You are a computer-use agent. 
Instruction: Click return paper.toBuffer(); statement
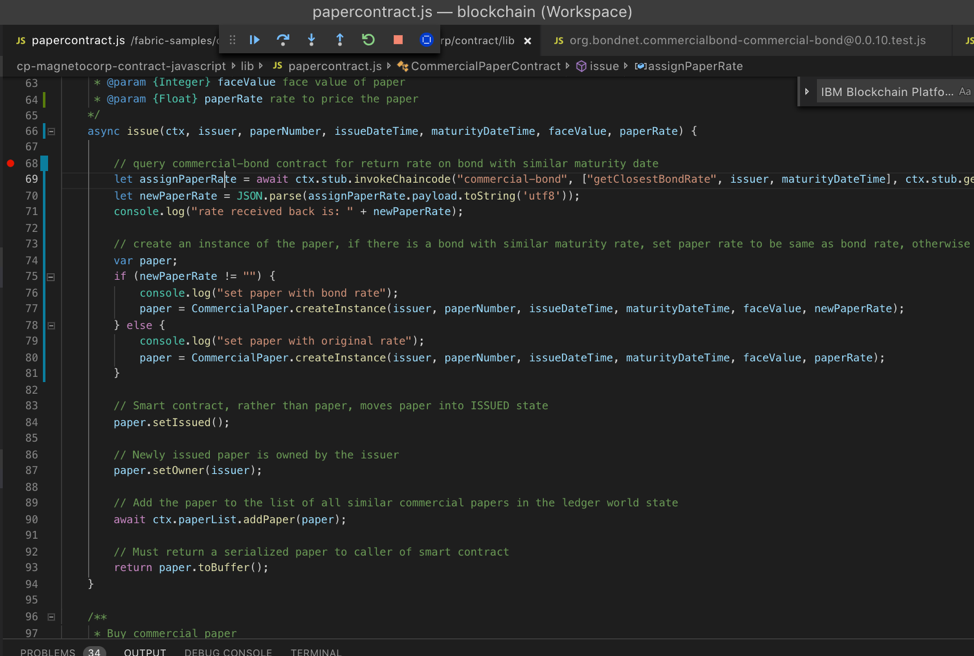[191, 568]
